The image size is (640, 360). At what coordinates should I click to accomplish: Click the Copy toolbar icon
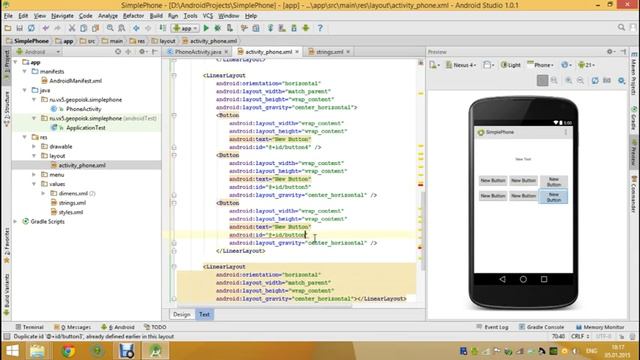pyautogui.click(x=83, y=28)
